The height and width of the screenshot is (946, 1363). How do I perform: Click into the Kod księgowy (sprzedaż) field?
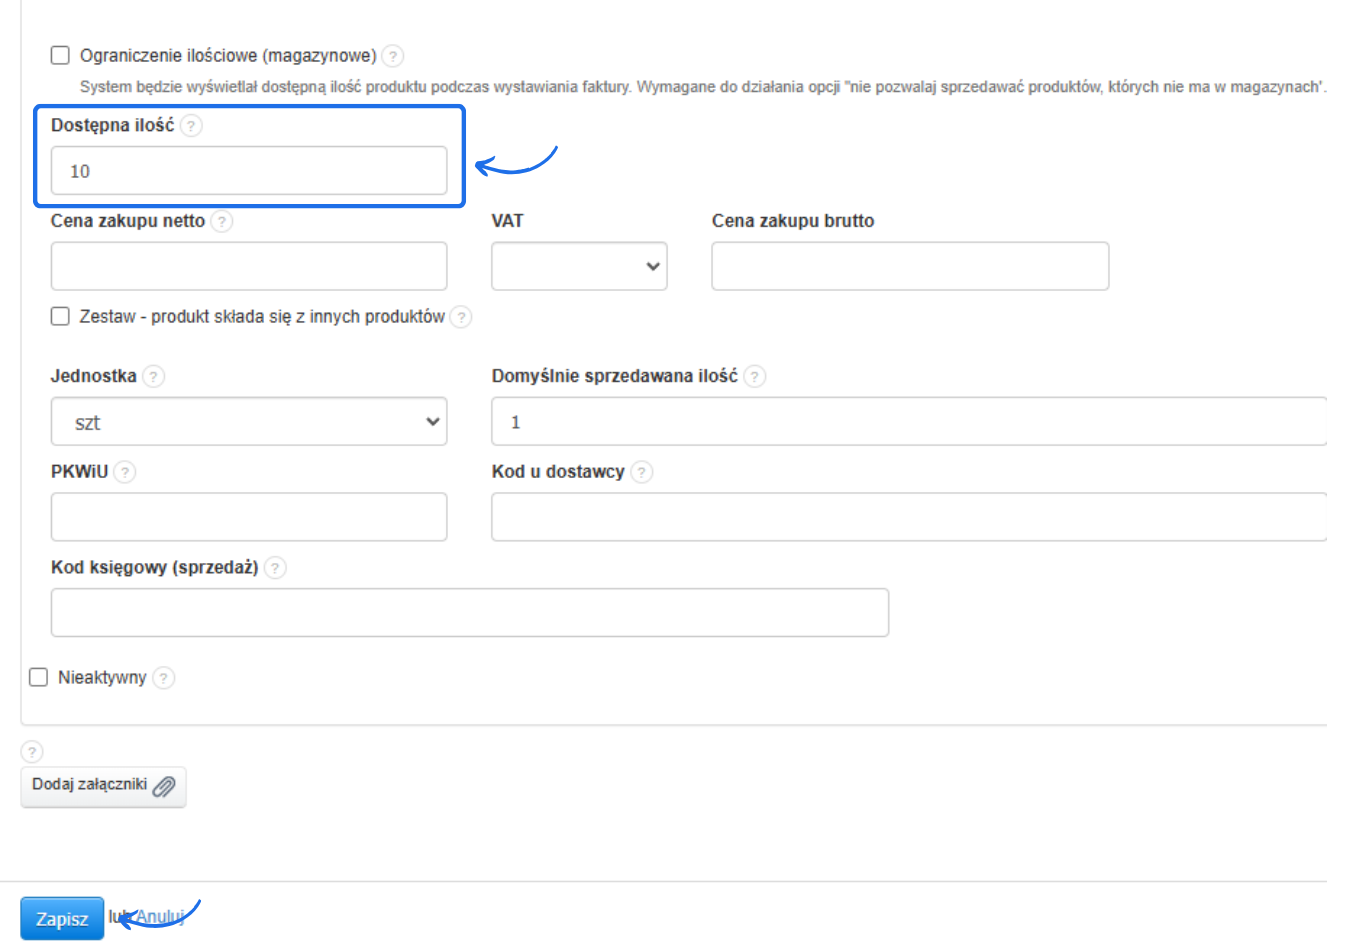pos(470,612)
